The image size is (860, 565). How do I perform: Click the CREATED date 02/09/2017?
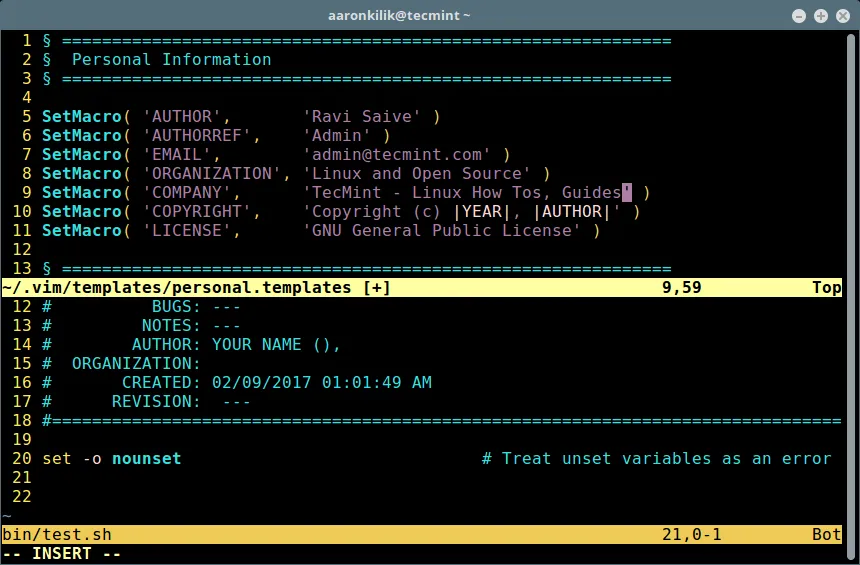coord(261,383)
